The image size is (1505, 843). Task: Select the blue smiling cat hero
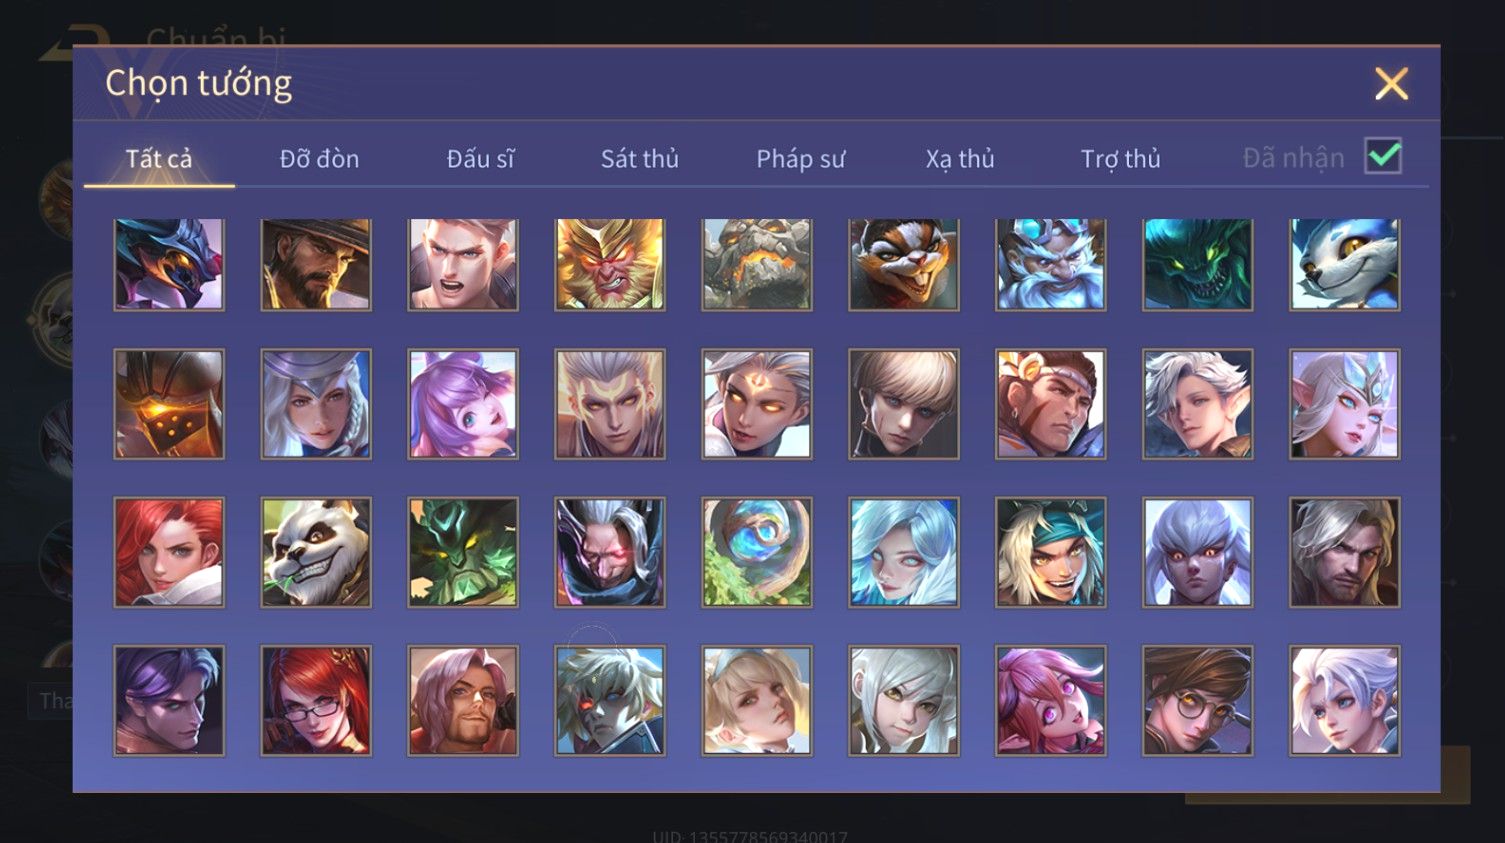coord(1345,264)
